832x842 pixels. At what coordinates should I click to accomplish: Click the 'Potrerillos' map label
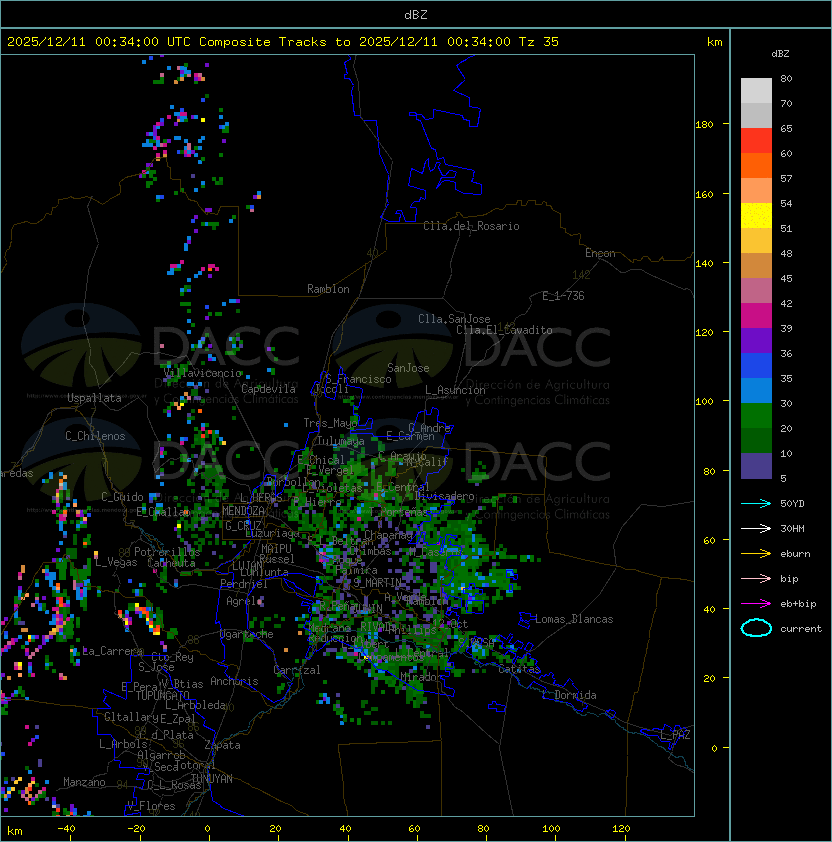coord(167,552)
